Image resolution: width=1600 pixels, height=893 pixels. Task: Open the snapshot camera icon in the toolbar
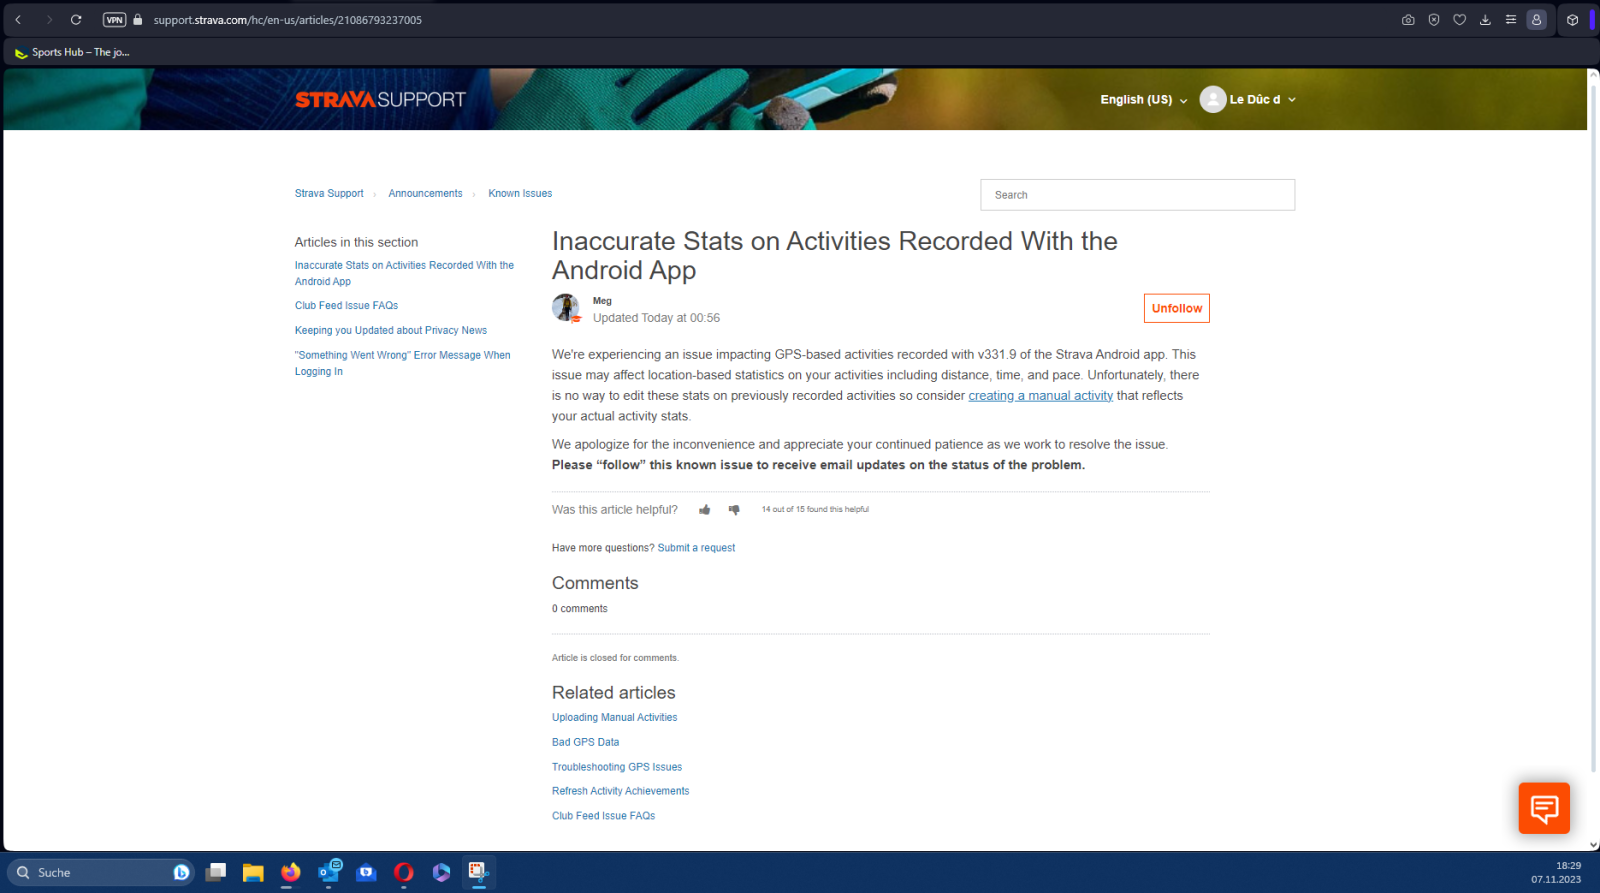(1408, 20)
